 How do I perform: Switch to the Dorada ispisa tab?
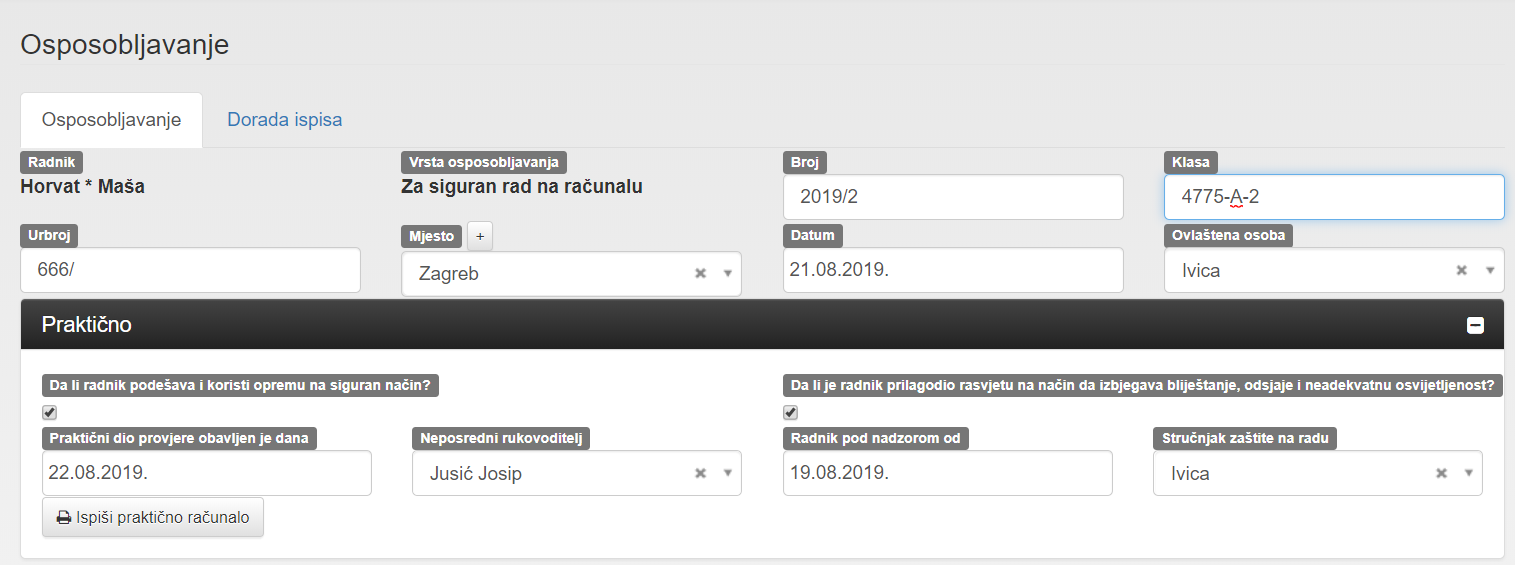tap(284, 120)
